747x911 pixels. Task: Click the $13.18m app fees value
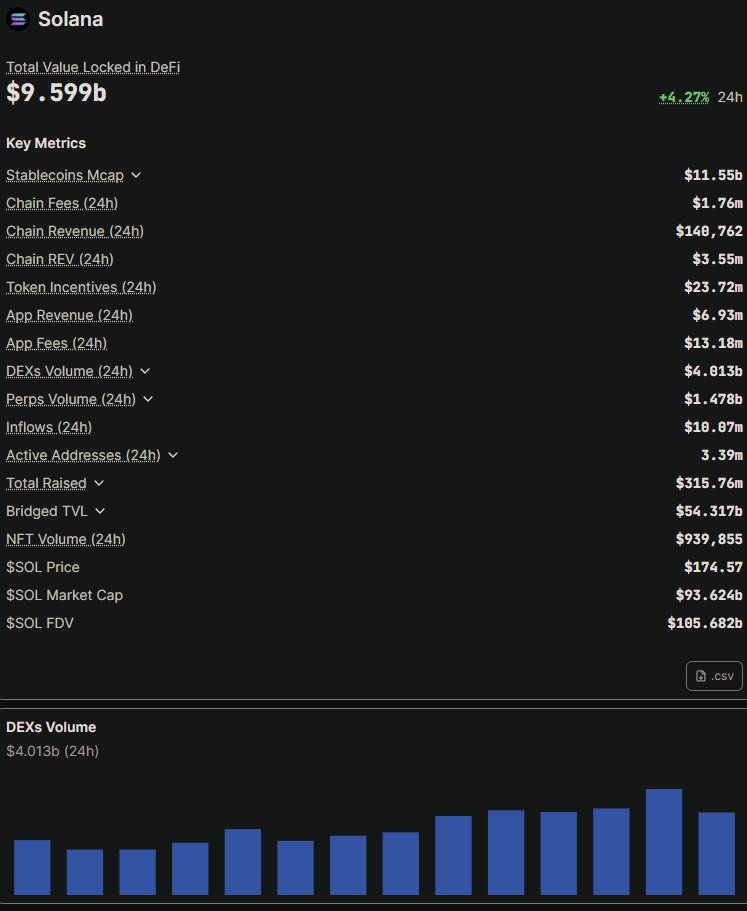(713, 343)
